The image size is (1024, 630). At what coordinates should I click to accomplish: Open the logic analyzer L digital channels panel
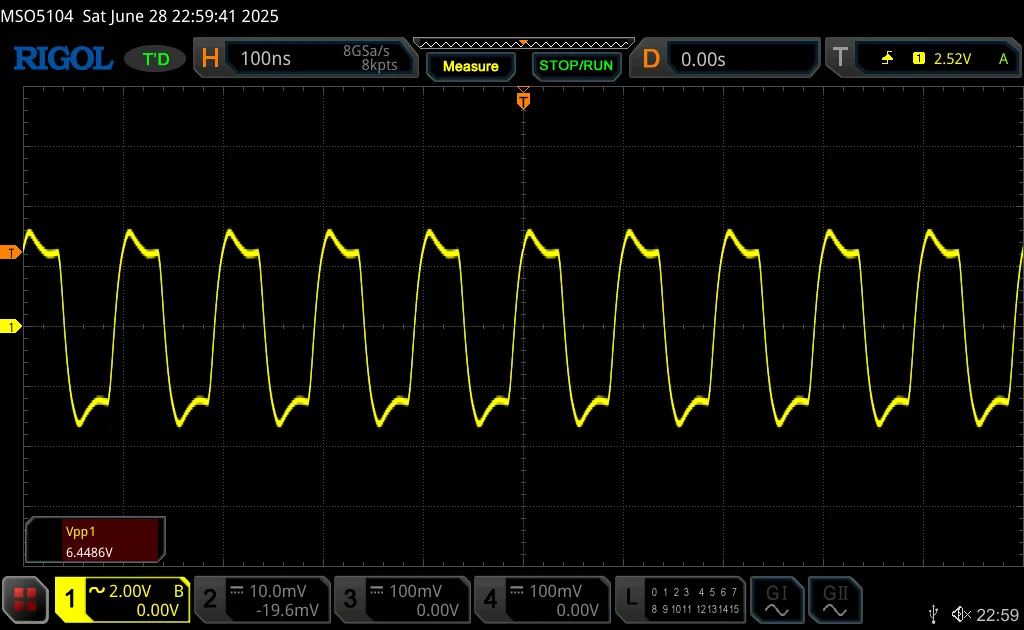point(680,600)
